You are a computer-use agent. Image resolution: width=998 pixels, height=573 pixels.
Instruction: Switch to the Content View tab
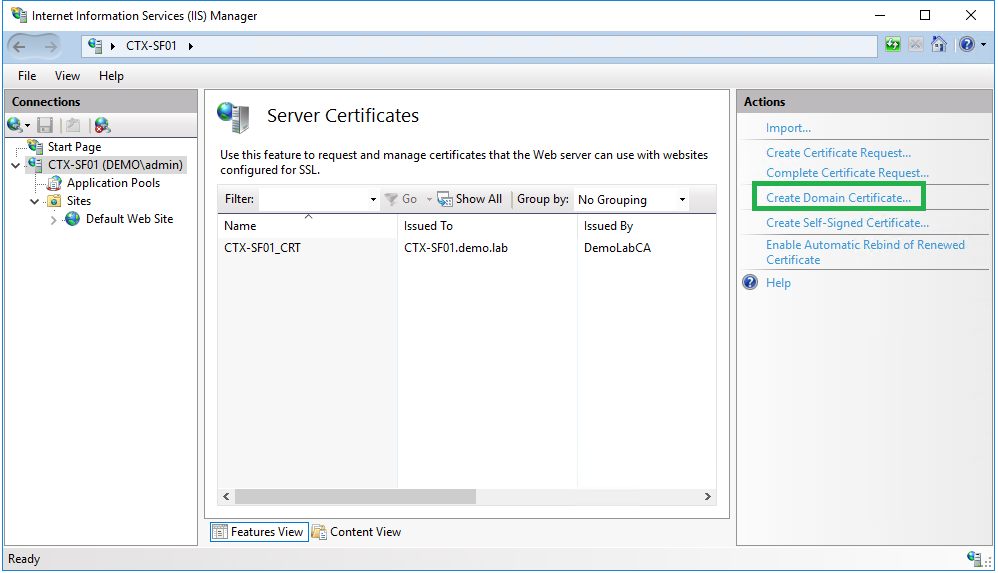point(356,532)
